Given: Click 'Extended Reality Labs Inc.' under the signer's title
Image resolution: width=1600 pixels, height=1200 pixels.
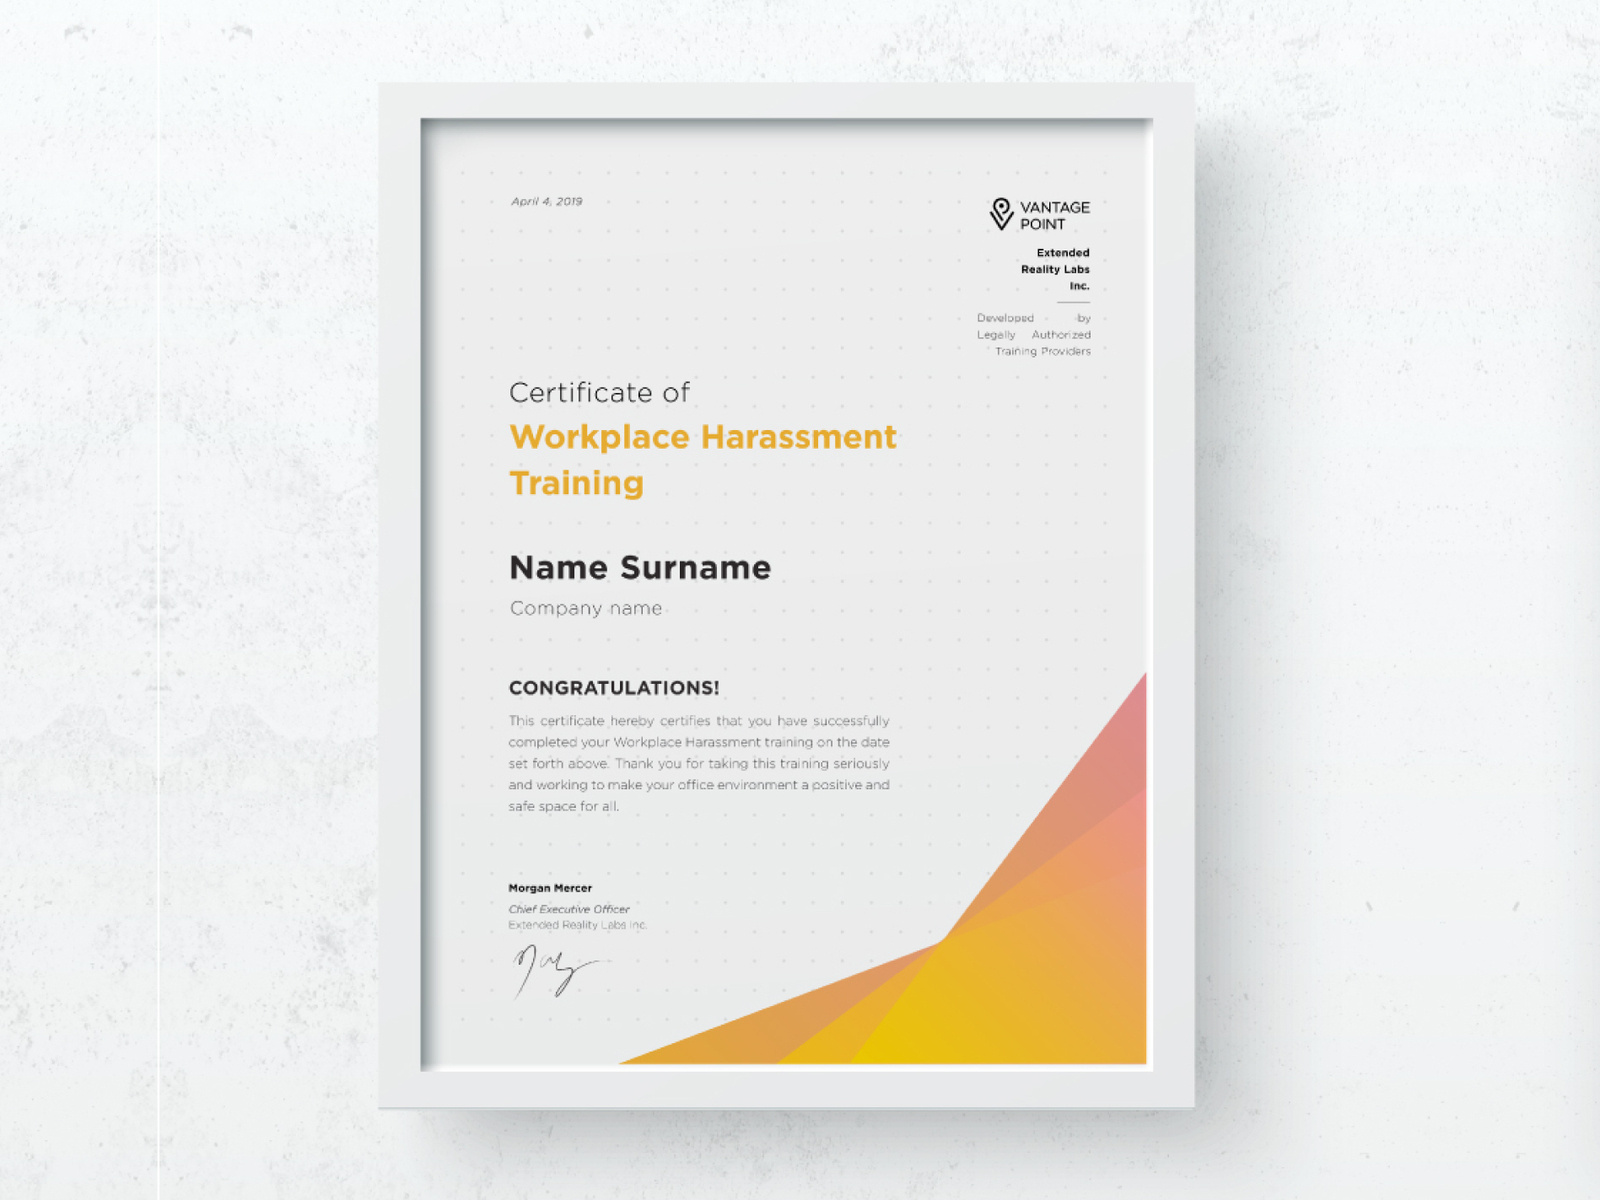Looking at the screenshot, I should [x=578, y=925].
